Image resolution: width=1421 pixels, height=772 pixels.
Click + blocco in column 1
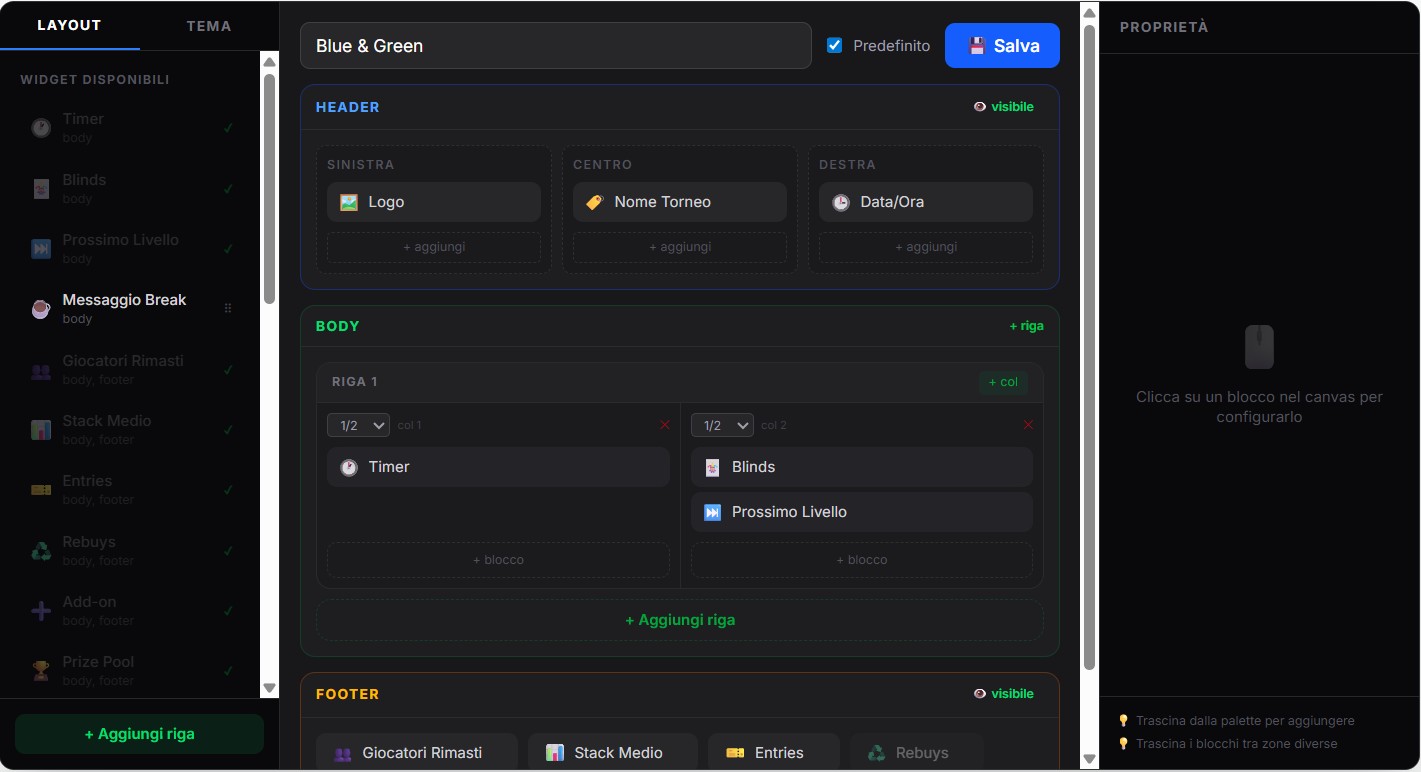click(x=498, y=560)
